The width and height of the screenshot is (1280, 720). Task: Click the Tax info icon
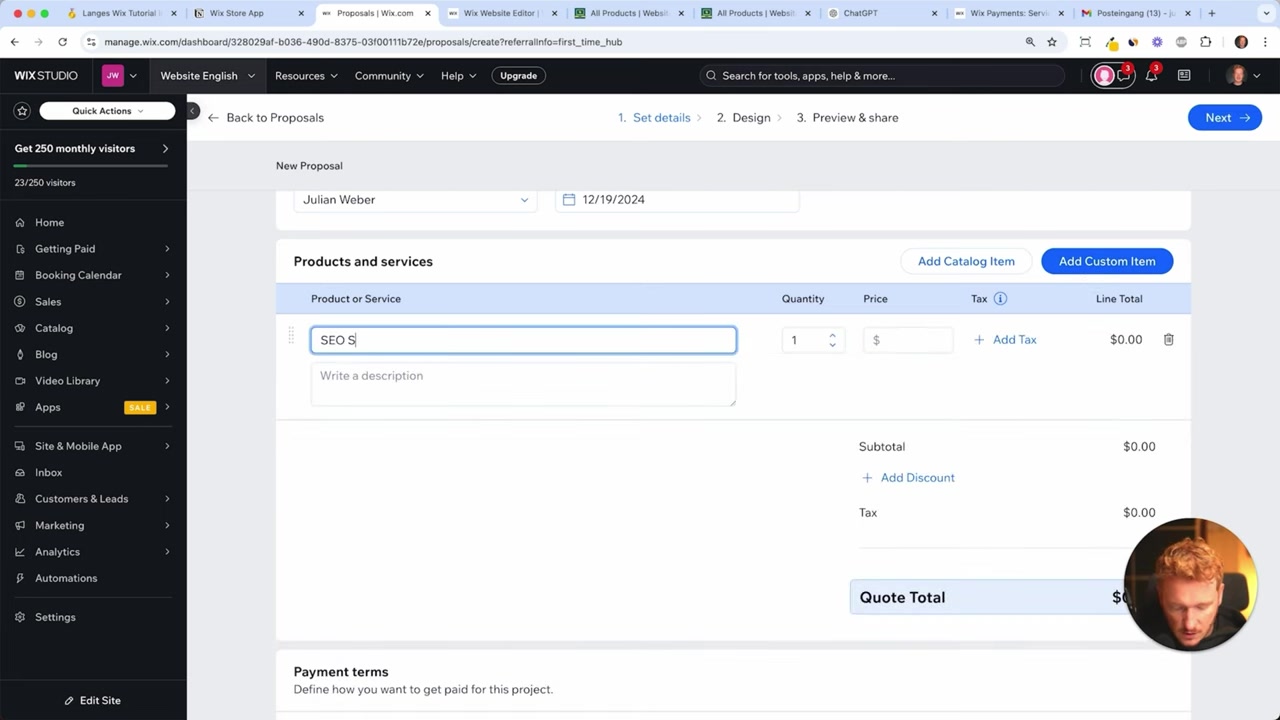point(1000,299)
